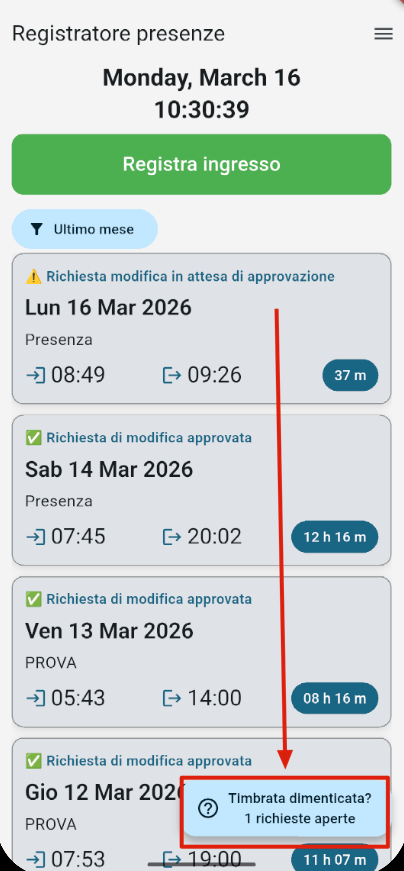Image resolution: width=404 pixels, height=871 pixels.
Task: Open the Ven 13 Mar 2026 entry
Action: pyautogui.click(x=202, y=652)
